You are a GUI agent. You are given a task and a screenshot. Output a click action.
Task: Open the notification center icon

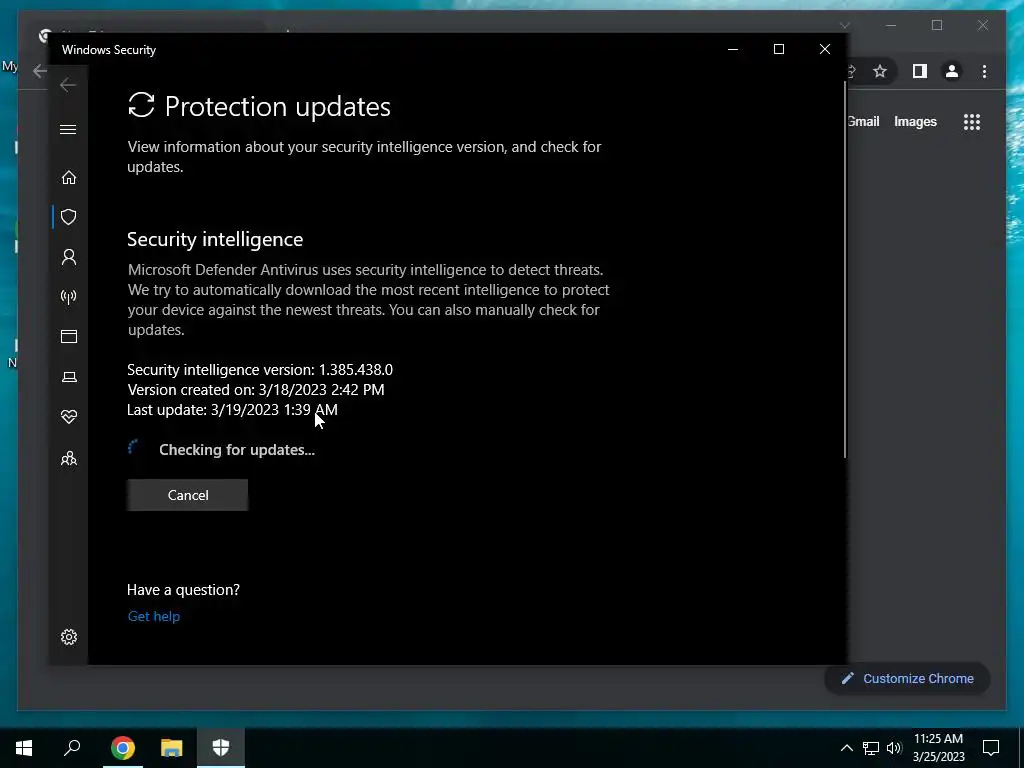(x=991, y=748)
